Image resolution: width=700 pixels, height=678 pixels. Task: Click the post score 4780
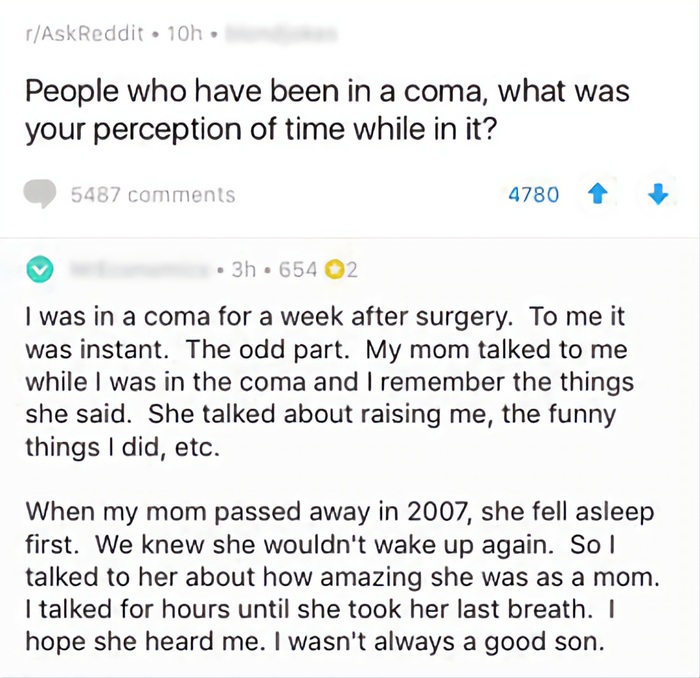click(x=533, y=195)
